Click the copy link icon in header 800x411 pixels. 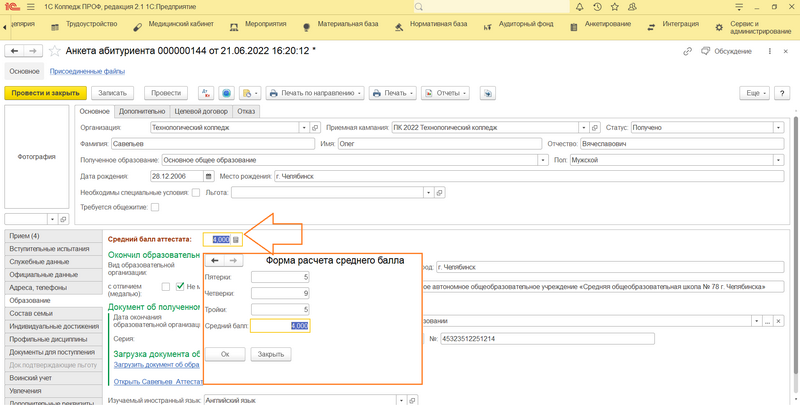688,50
